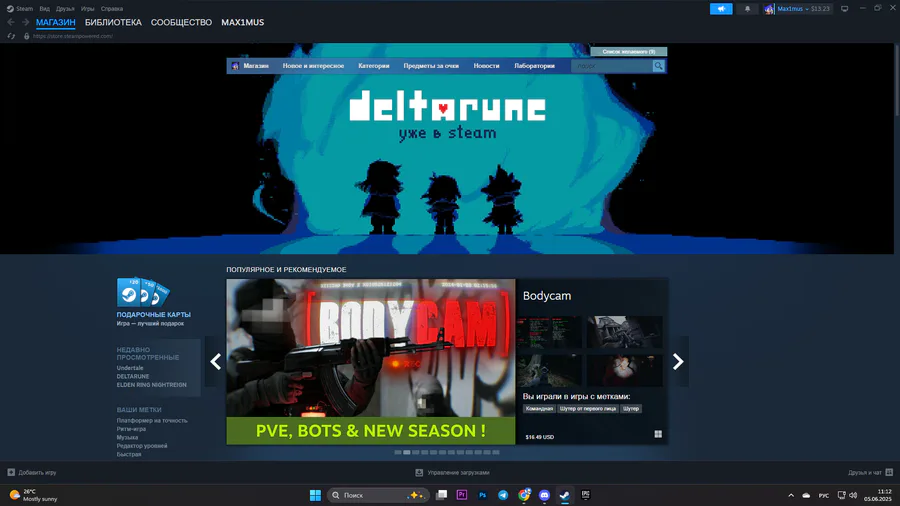Click the Windows platform icon on Bodycam
Viewport: 900px width, 506px height.
(658, 434)
